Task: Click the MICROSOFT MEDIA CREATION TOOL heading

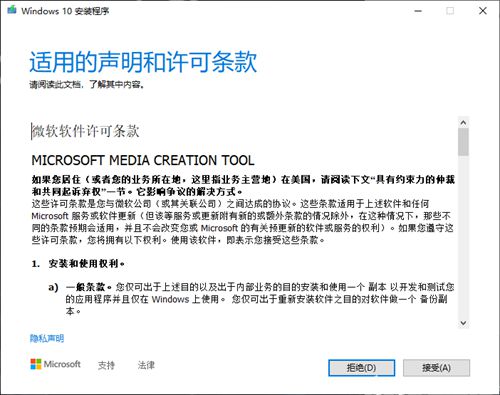Action: click(143, 160)
